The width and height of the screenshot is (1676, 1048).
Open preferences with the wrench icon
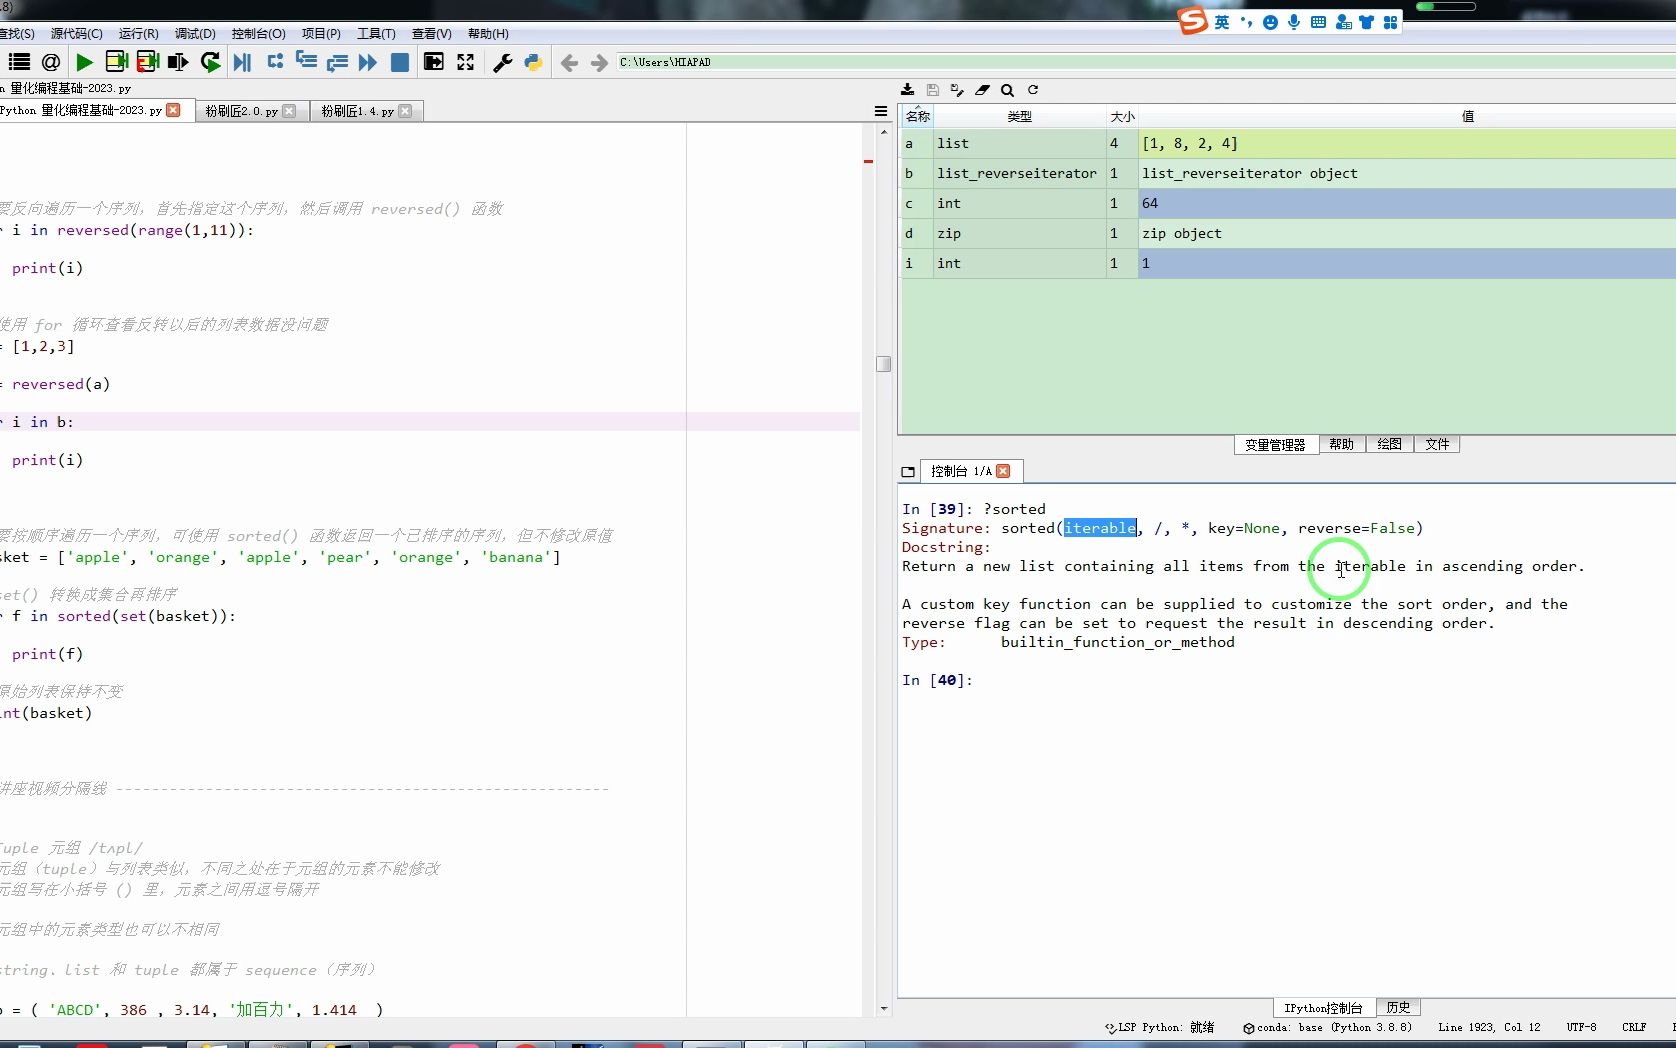coord(503,62)
